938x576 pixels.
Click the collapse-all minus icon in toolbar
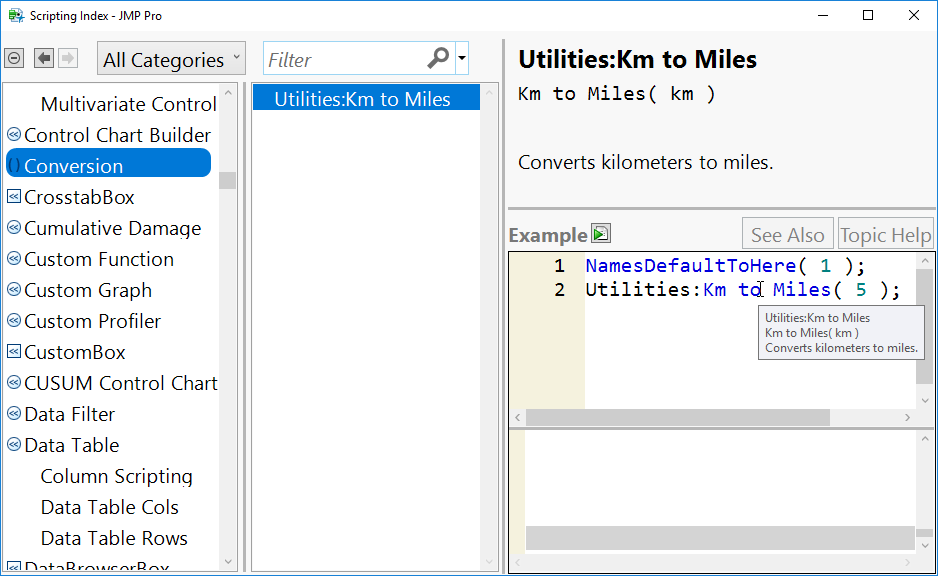tap(14, 59)
